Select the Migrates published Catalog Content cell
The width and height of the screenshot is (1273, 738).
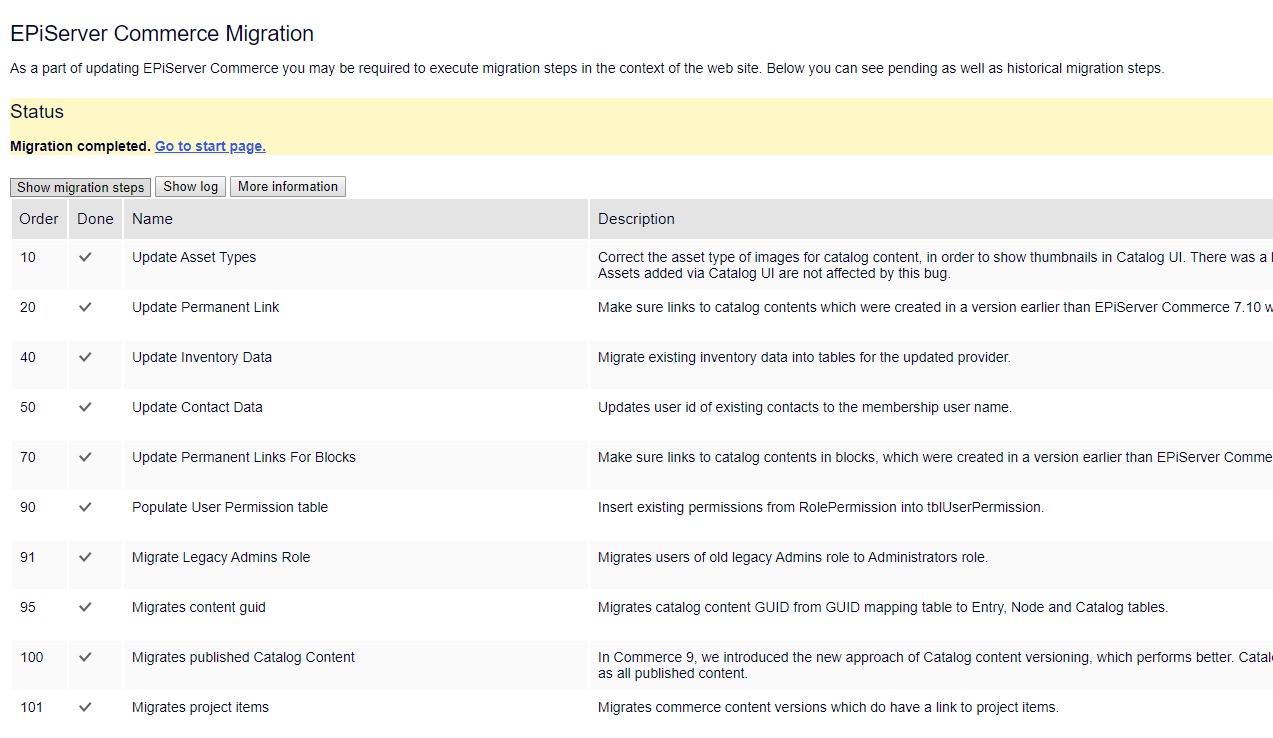click(x=356, y=665)
